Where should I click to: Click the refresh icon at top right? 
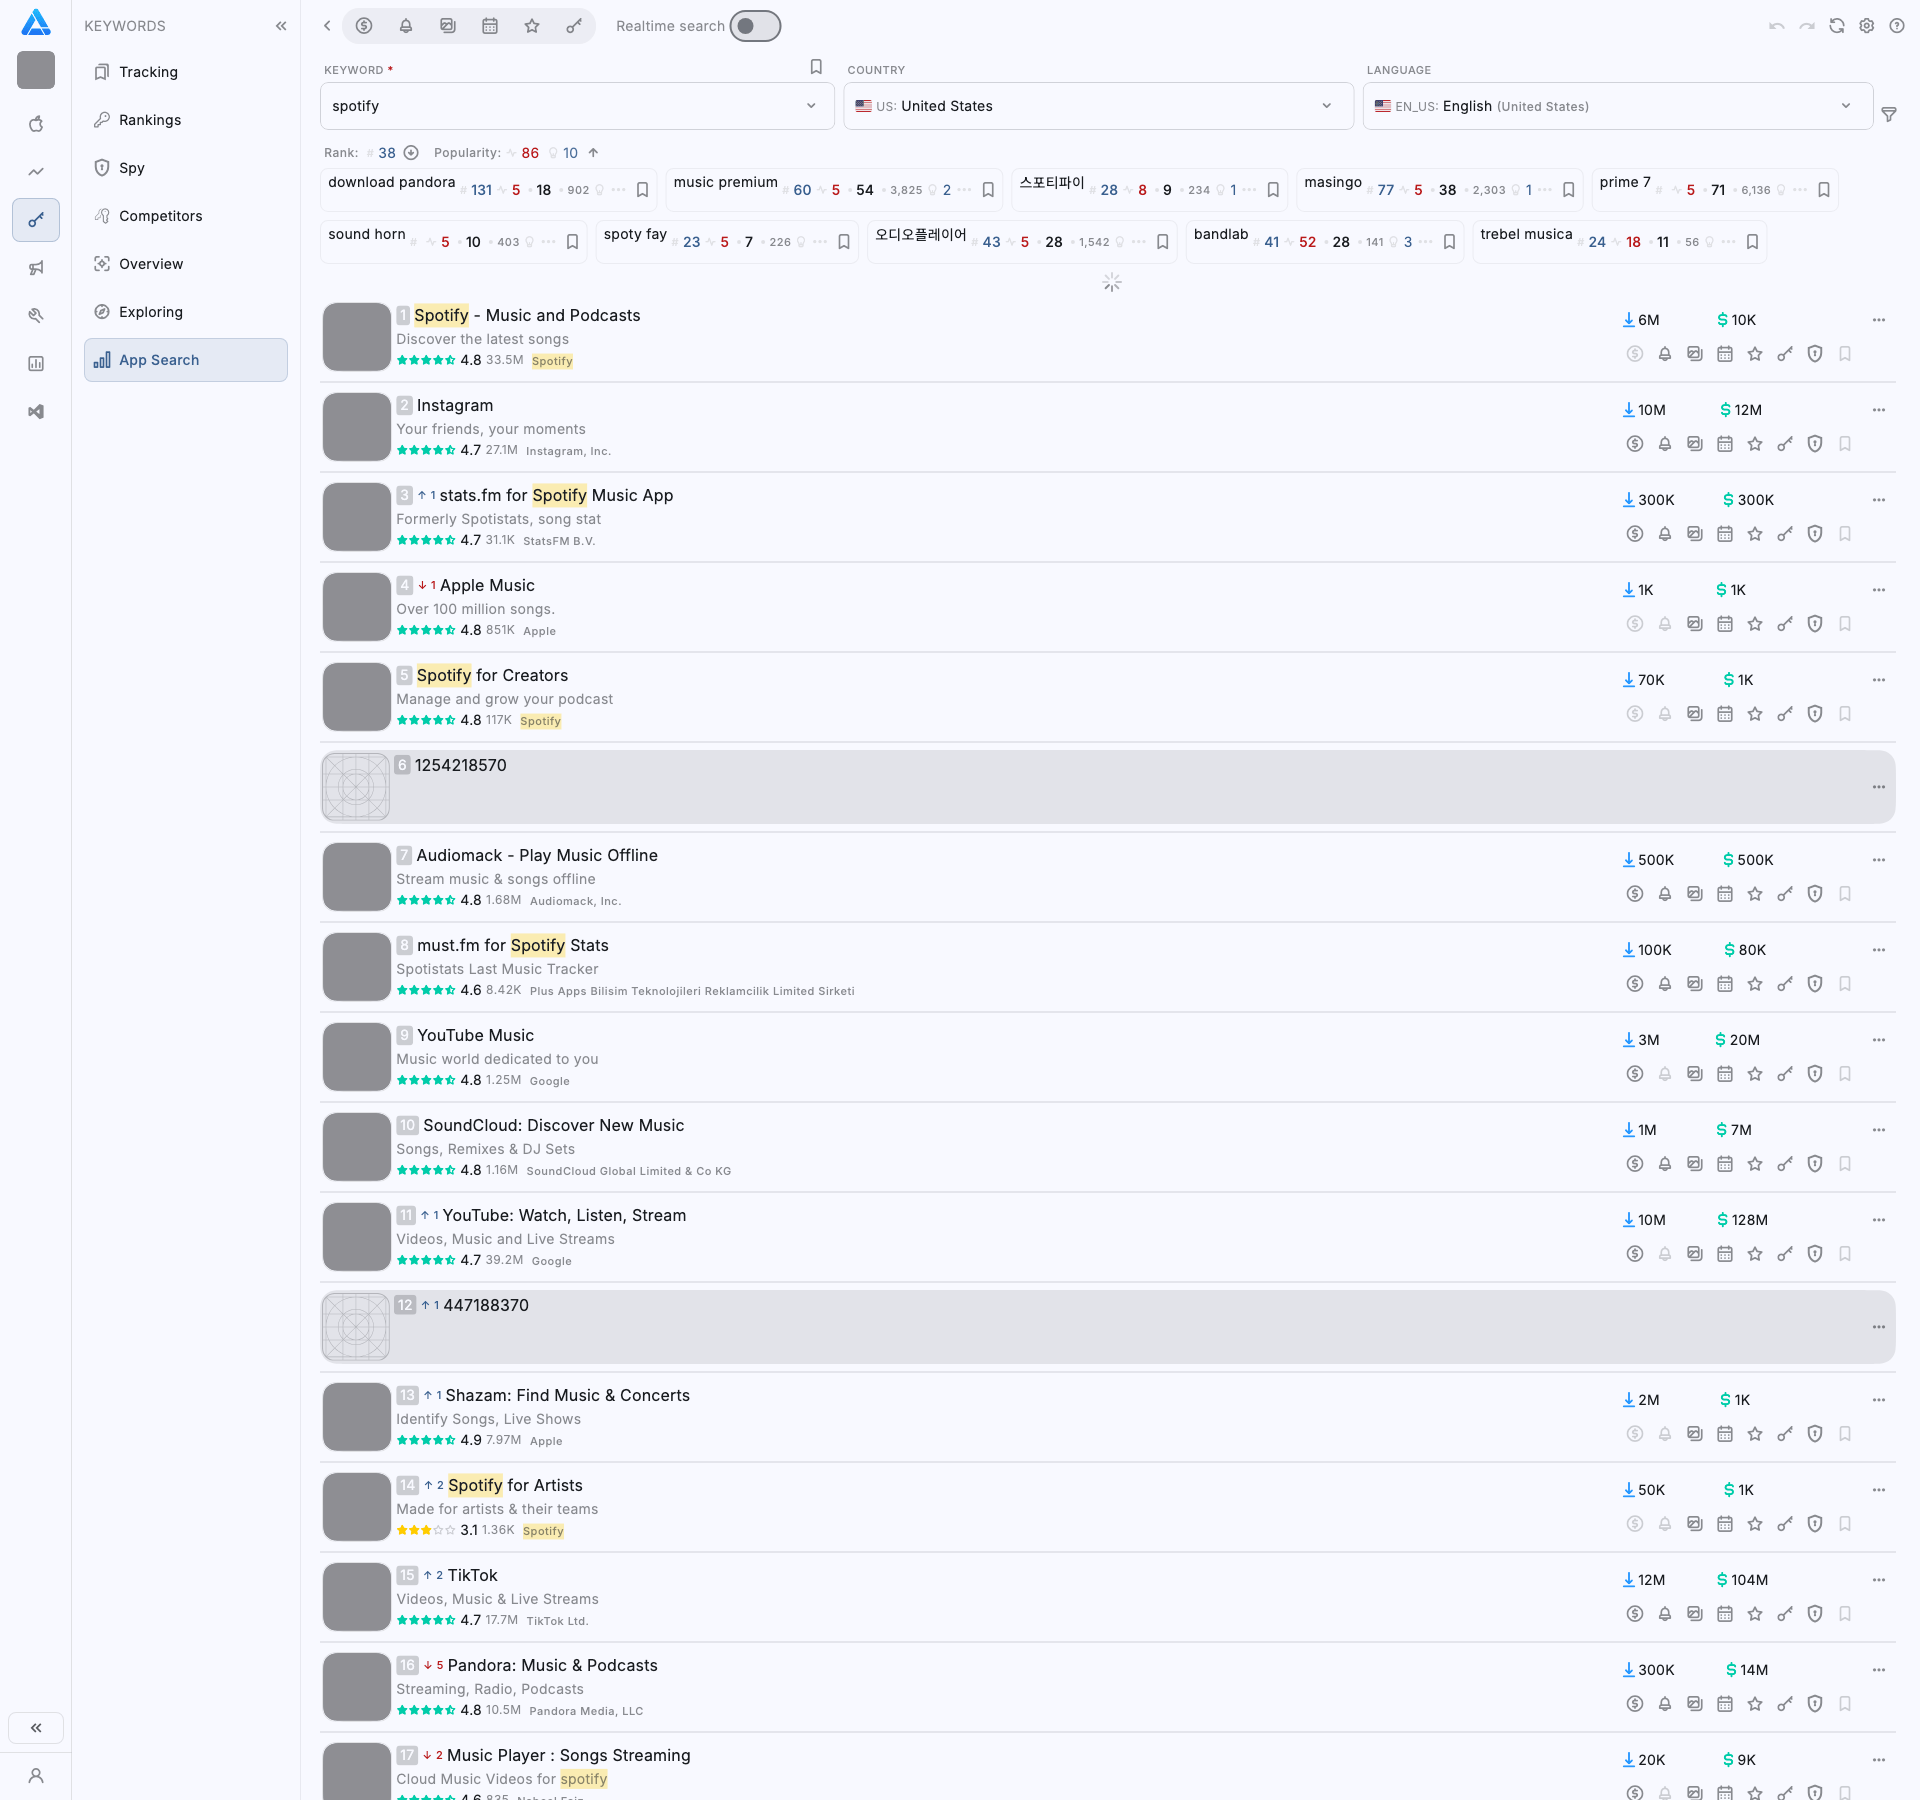1837,26
